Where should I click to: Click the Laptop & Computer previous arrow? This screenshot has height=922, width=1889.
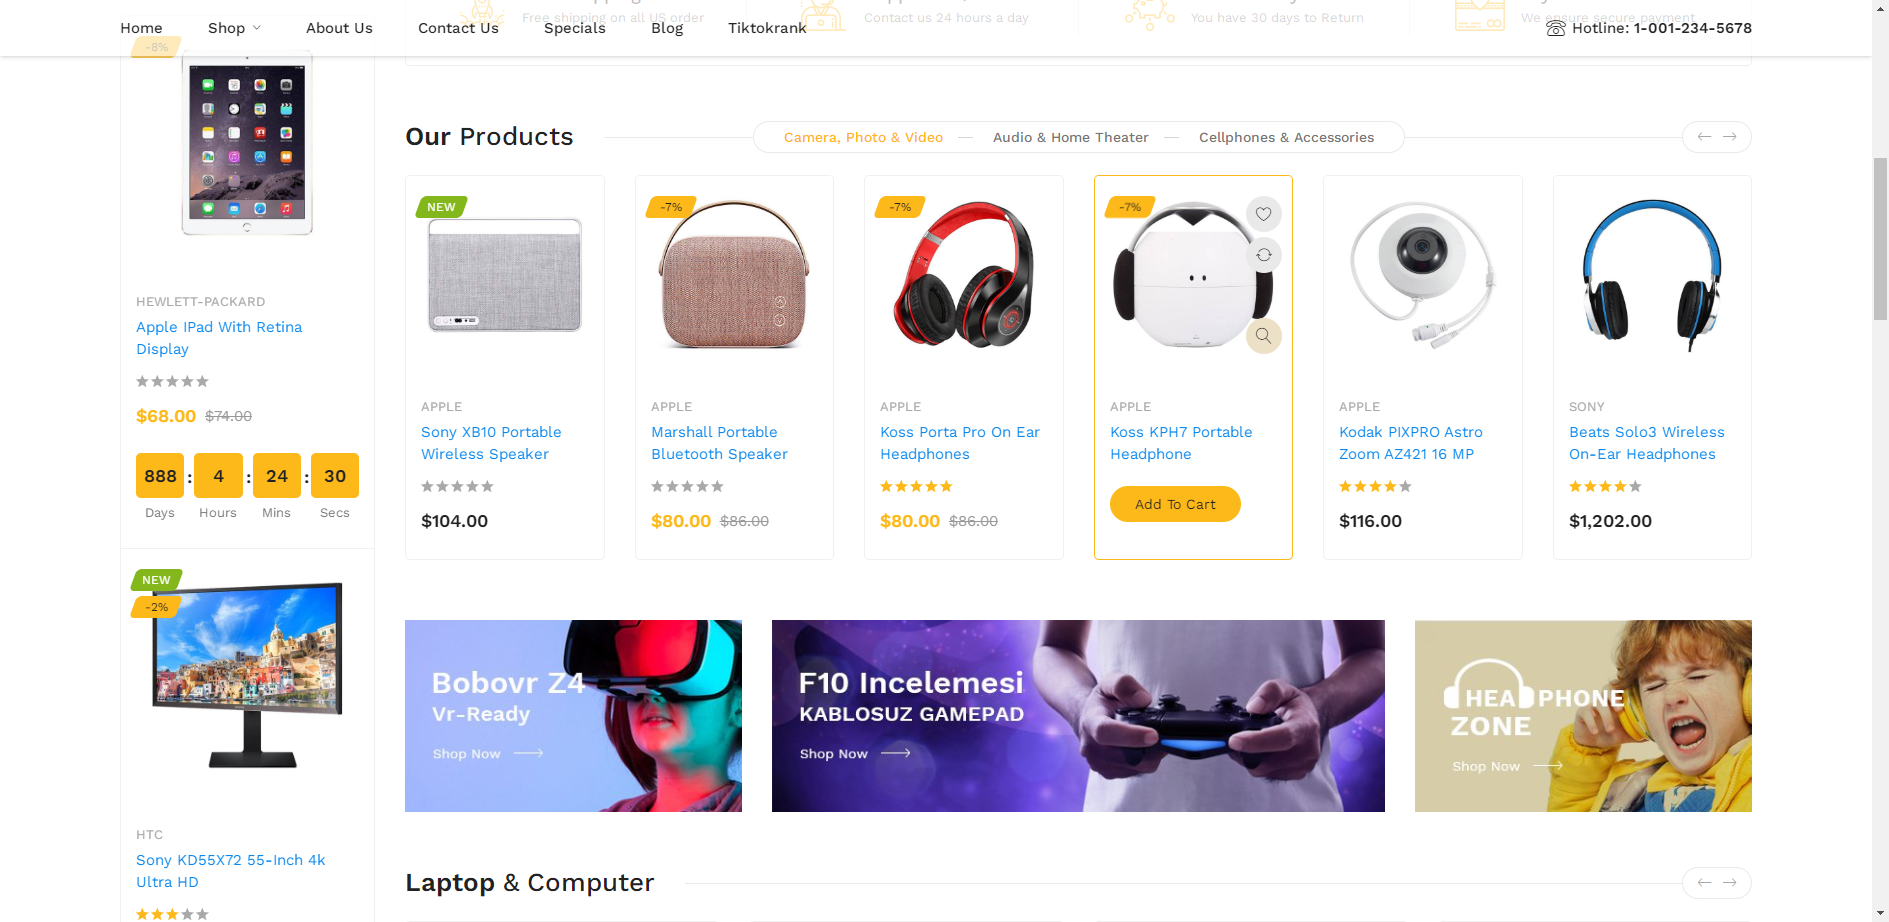tap(1704, 883)
